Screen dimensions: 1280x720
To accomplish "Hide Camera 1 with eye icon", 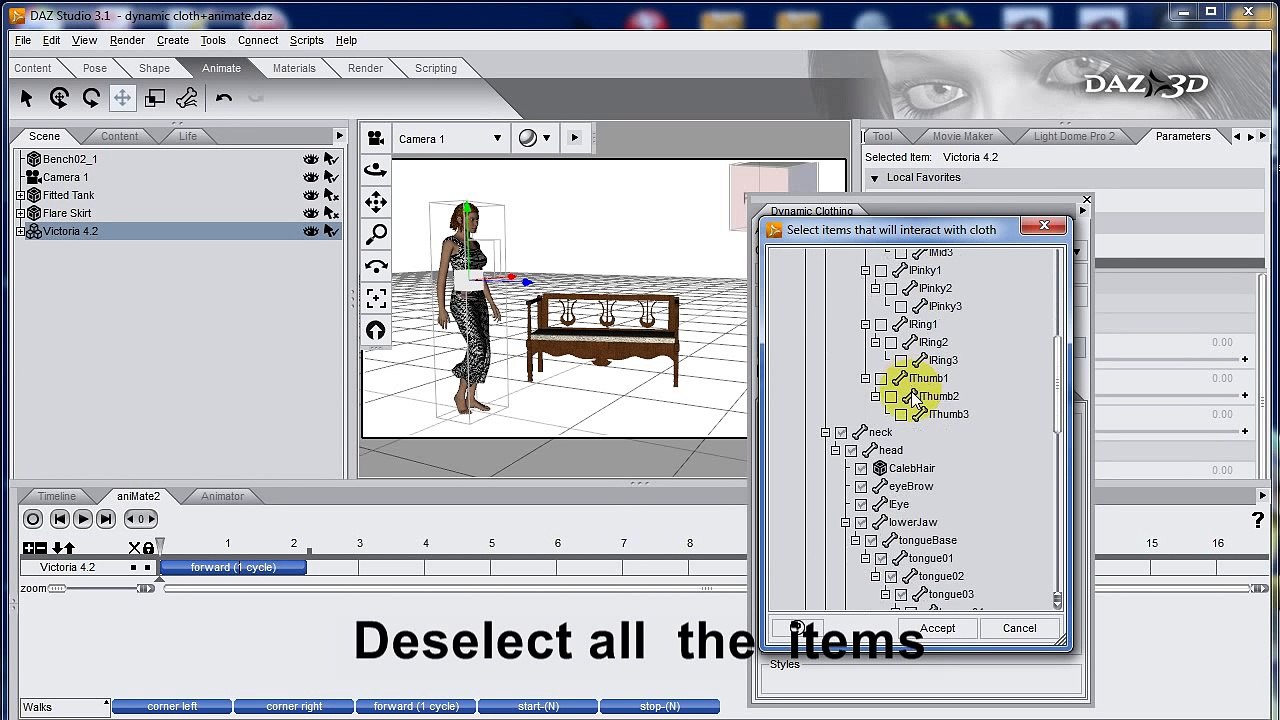I will coord(311,177).
